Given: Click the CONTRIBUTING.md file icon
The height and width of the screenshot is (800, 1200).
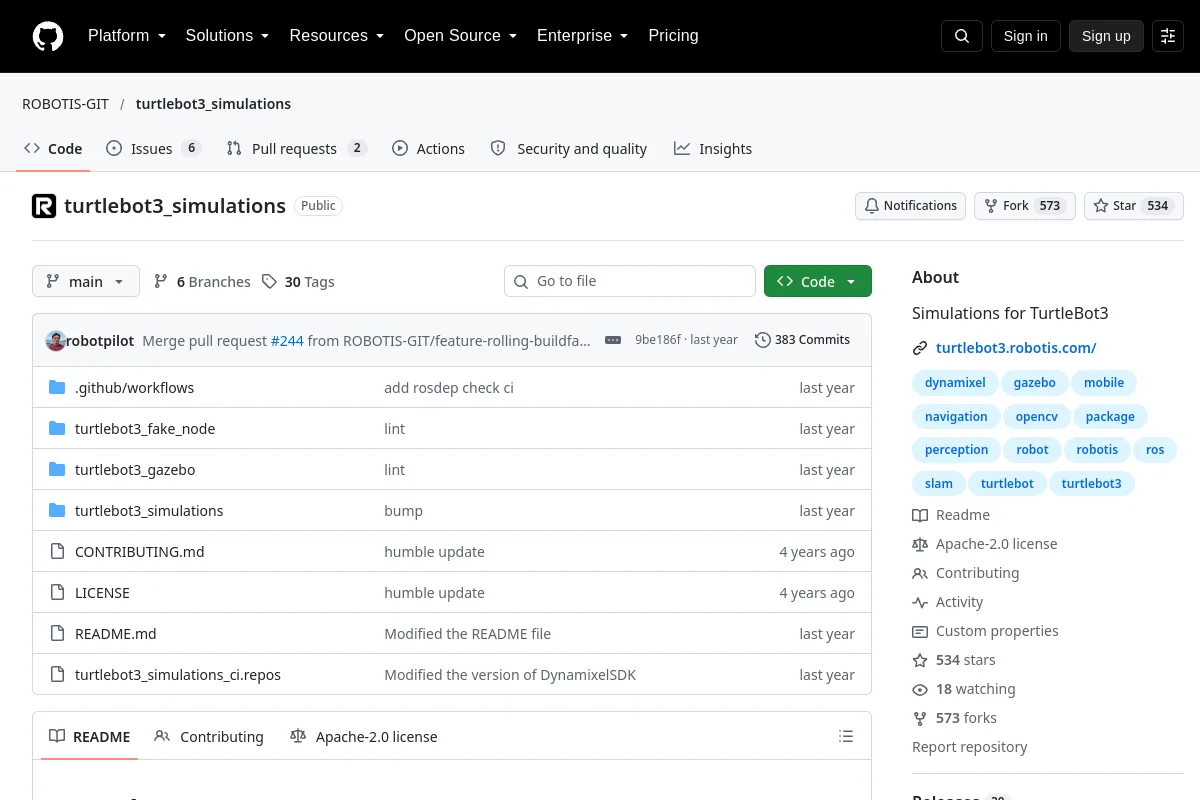Looking at the screenshot, I should click(x=57, y=552).
